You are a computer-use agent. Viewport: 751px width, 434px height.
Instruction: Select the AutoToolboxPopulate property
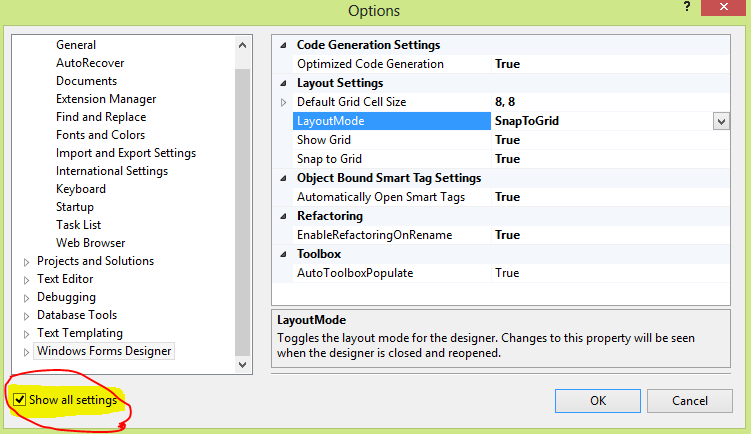tap(355, 273)
